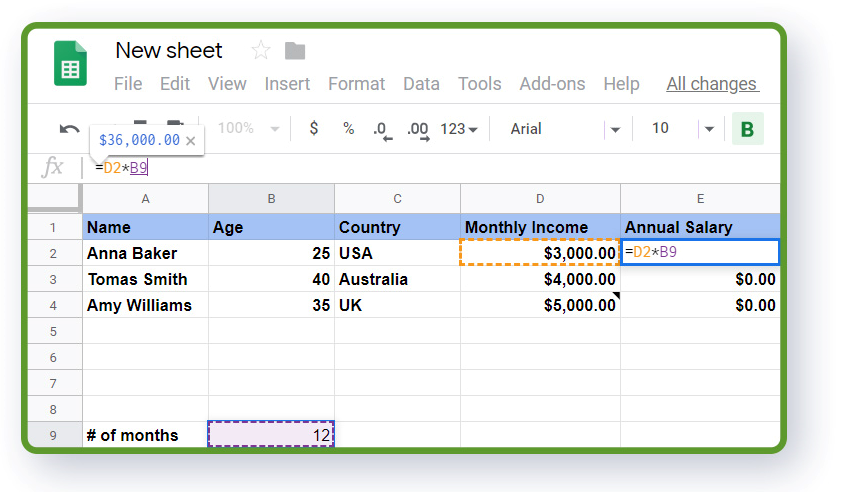Select row 2 header

pyautogui.click(x=53, y=253)
